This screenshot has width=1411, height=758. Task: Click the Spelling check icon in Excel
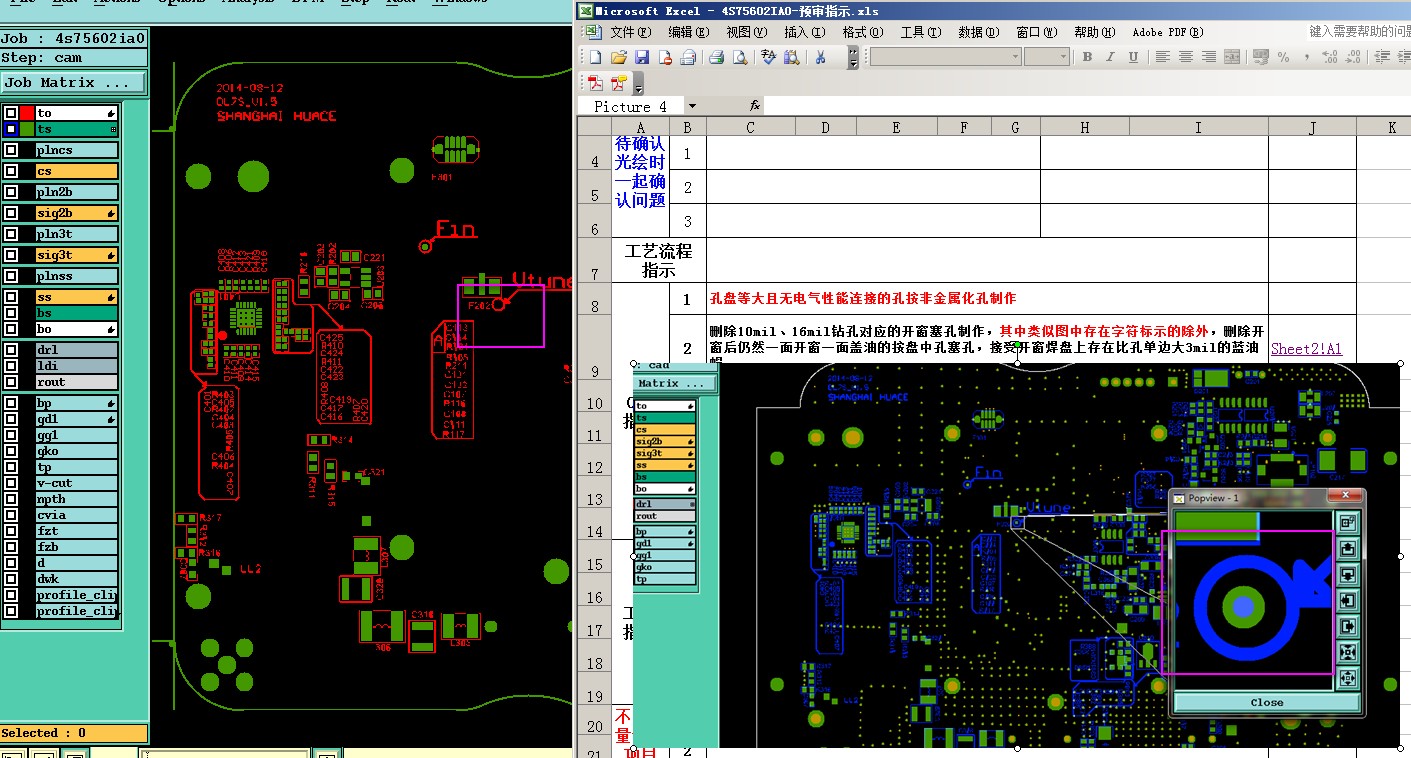(x=768, y=57)
